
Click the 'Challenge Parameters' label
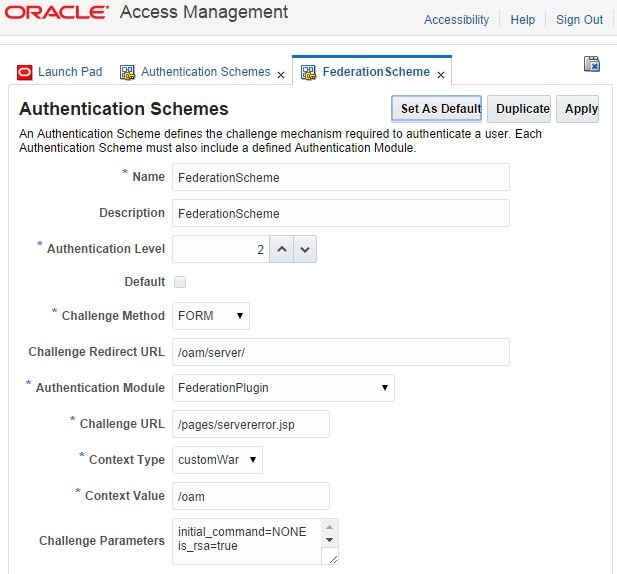click(x=102, y=541)
